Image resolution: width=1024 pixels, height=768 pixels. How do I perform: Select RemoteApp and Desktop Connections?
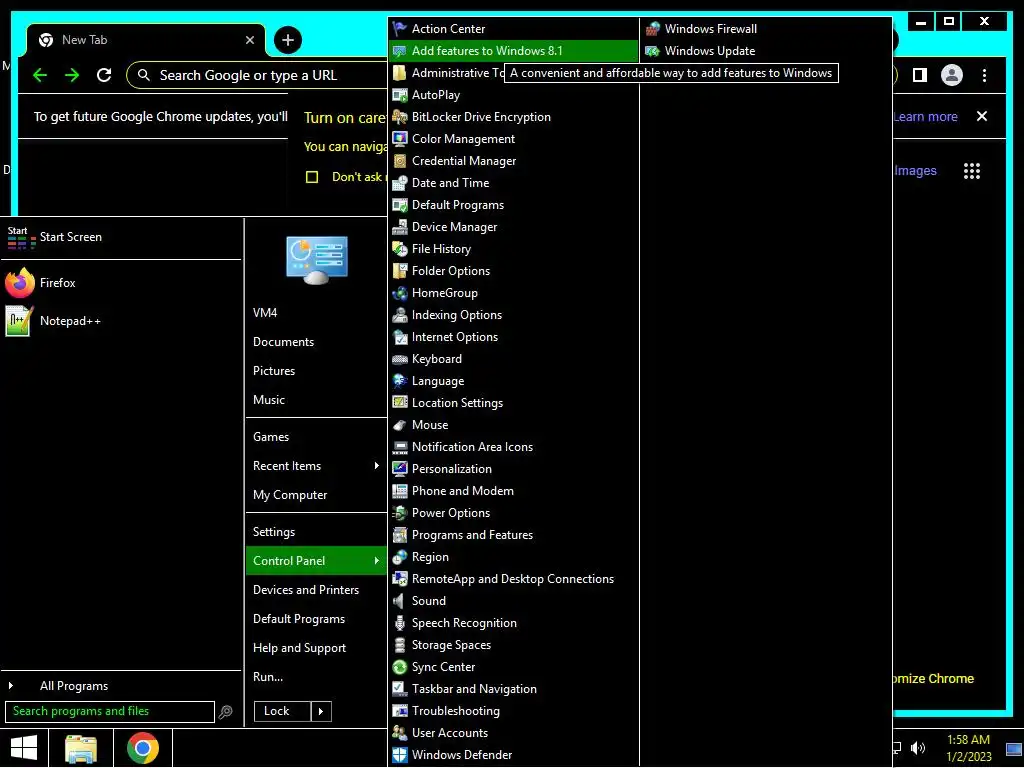pyautogui.click(x=513, y=579)
